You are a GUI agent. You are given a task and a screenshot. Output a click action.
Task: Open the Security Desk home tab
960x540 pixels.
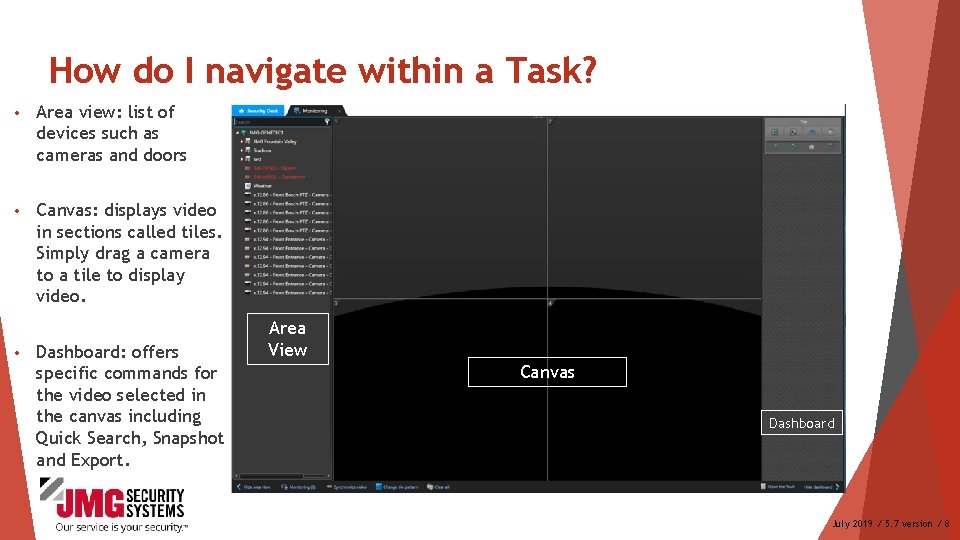click(x=258, y=111)
